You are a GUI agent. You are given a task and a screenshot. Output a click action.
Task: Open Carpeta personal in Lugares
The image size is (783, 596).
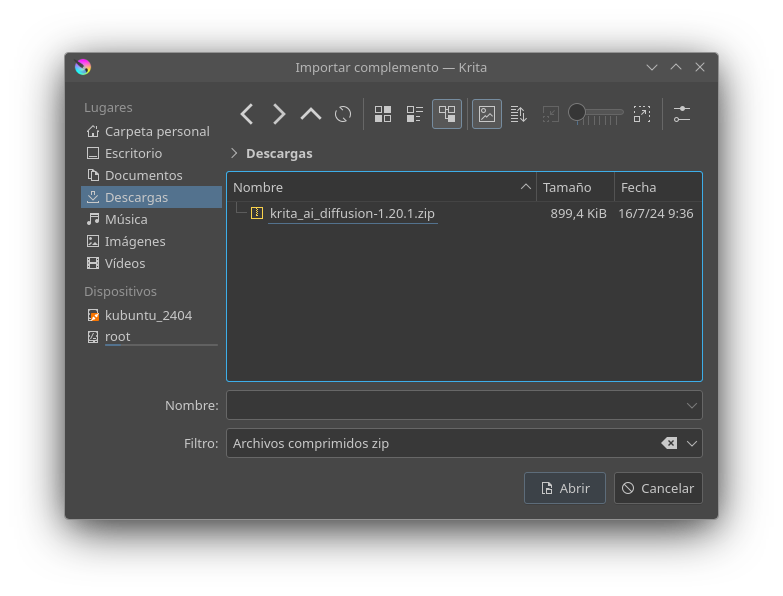click(x=151, y=131)
